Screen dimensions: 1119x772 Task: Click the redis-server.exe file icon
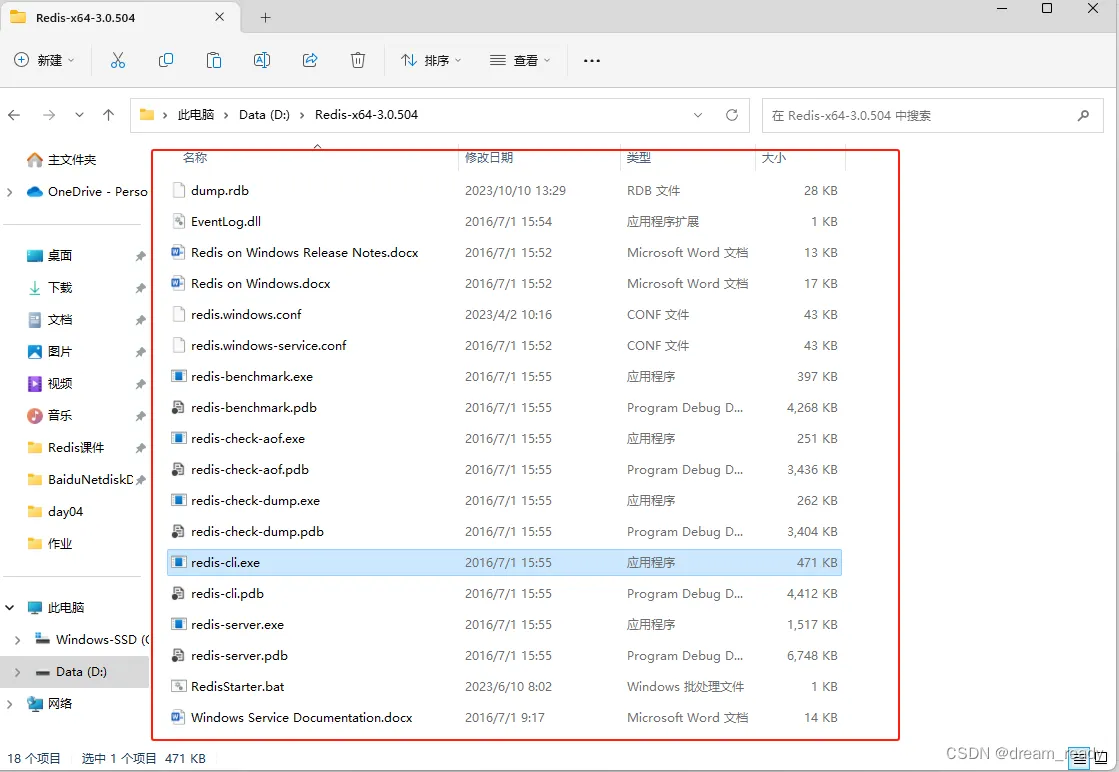[x=179, y=624]
